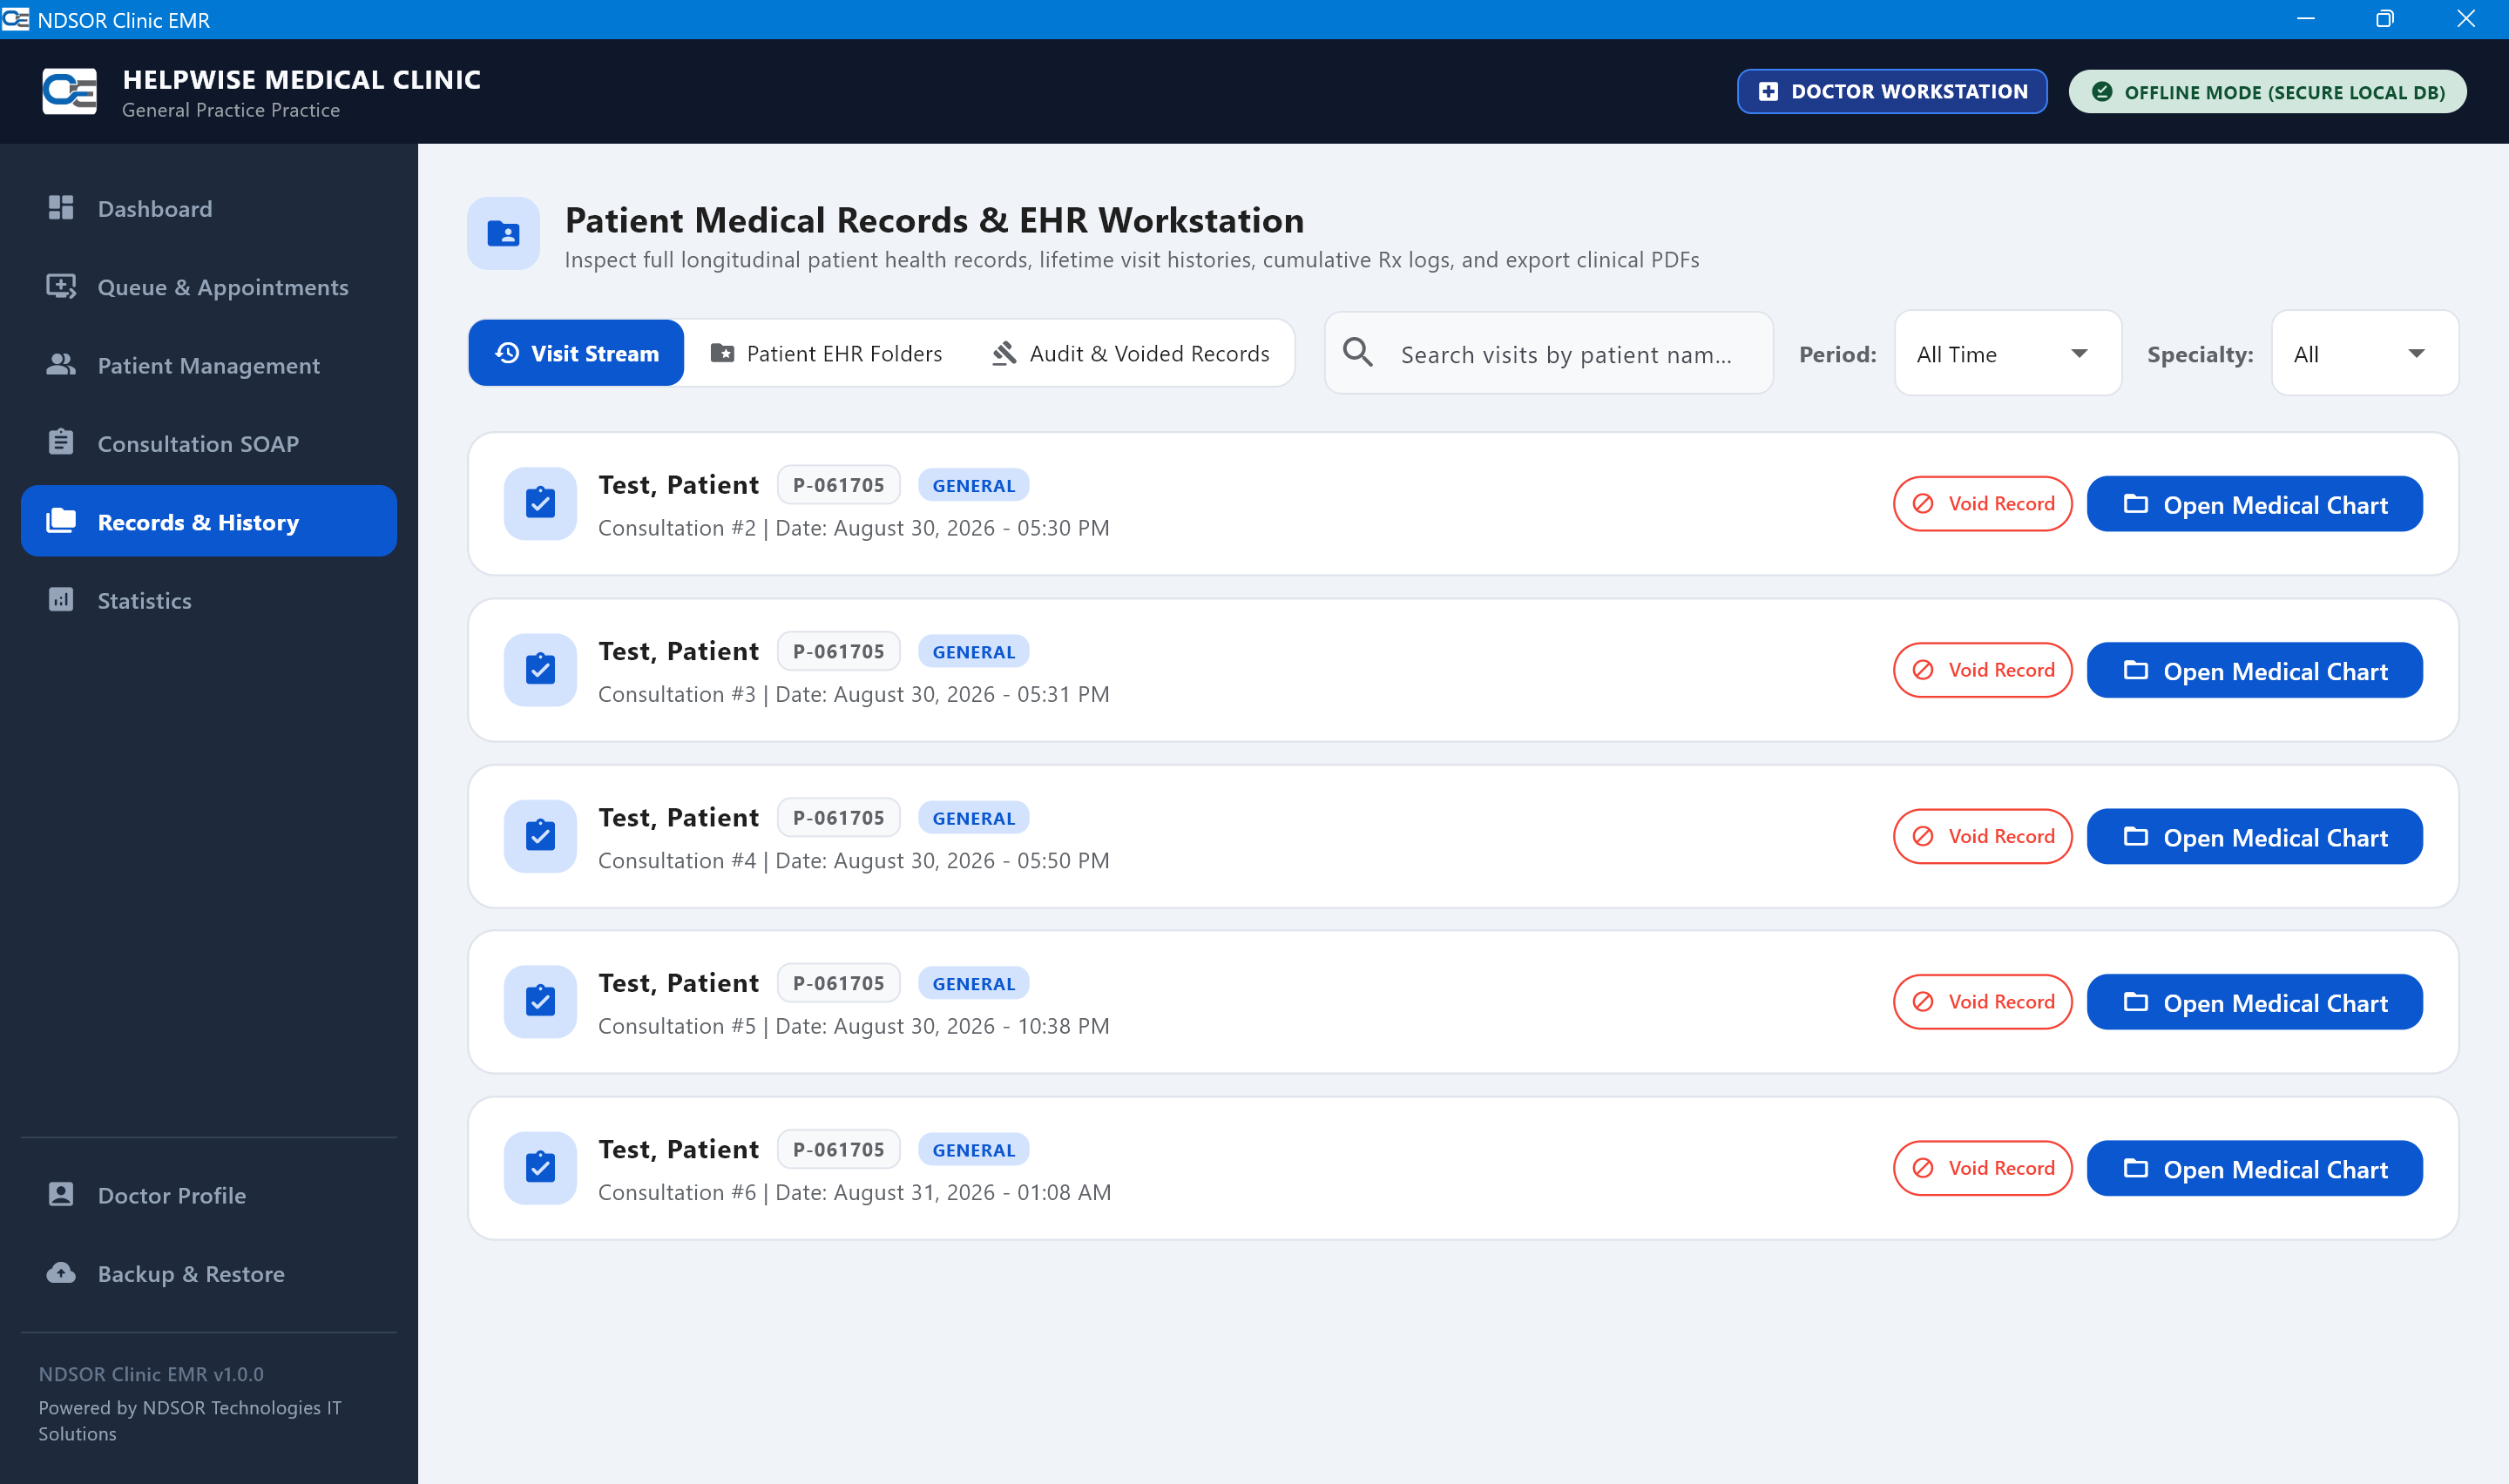
Task: Click the Queue & Appointments icon
Action: point(61,287)
